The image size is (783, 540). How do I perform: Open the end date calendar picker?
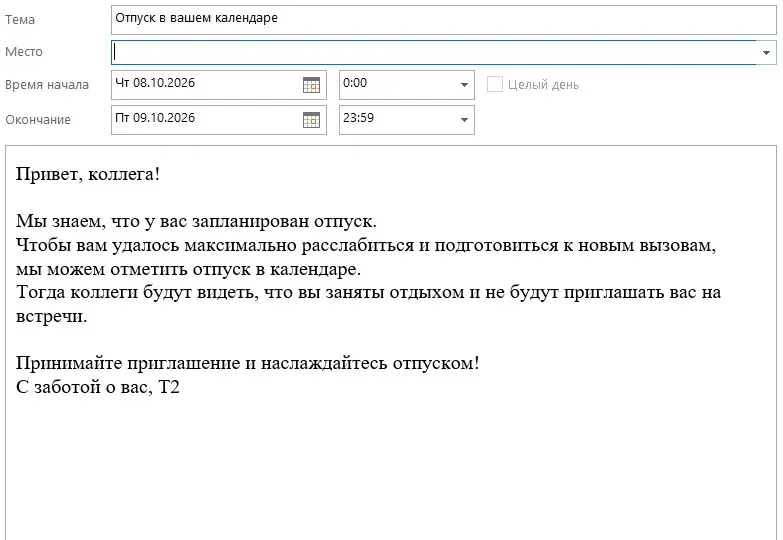[311, 120]
